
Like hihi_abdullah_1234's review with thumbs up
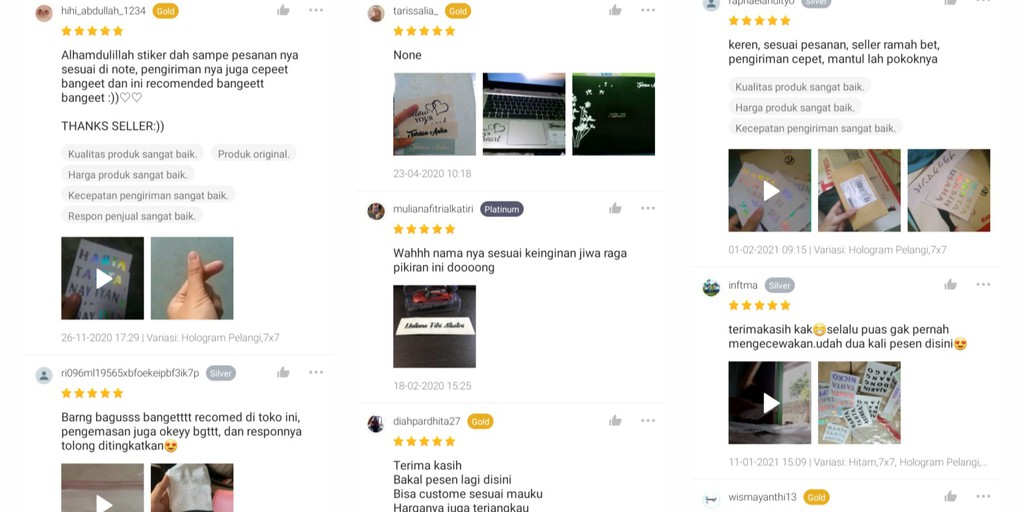coord(283,10)
